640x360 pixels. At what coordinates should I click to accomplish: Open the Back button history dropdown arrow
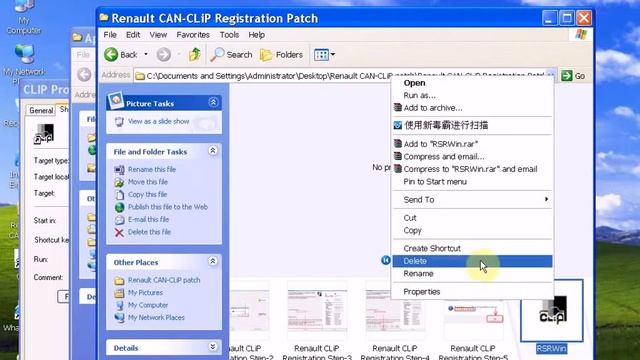pyautogui.click(x=146, y=54)
